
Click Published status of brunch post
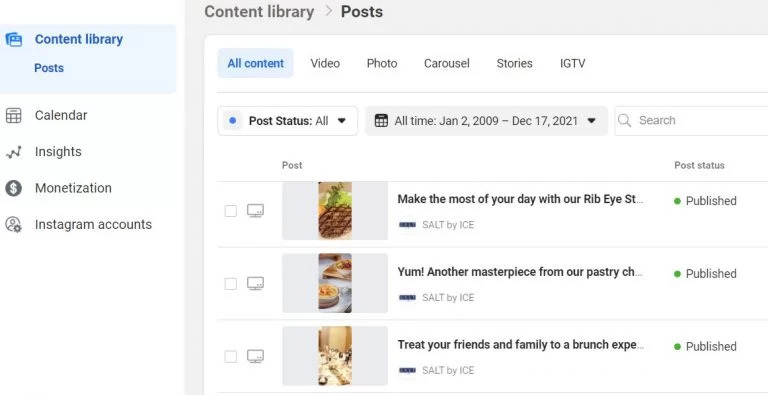click(711, 346)
